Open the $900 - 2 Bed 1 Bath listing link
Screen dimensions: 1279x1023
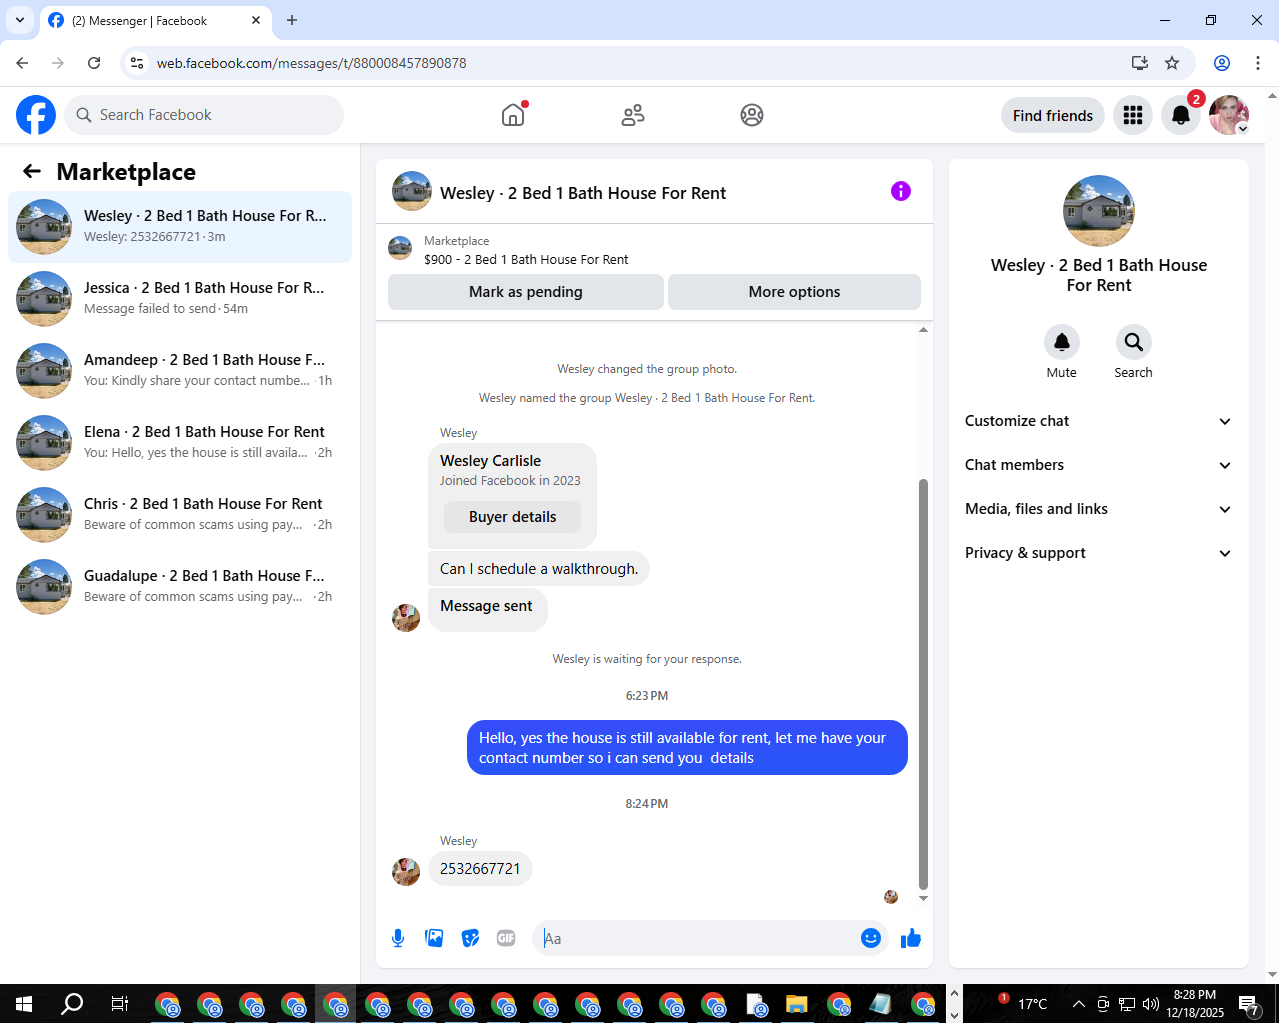point(526,259)
